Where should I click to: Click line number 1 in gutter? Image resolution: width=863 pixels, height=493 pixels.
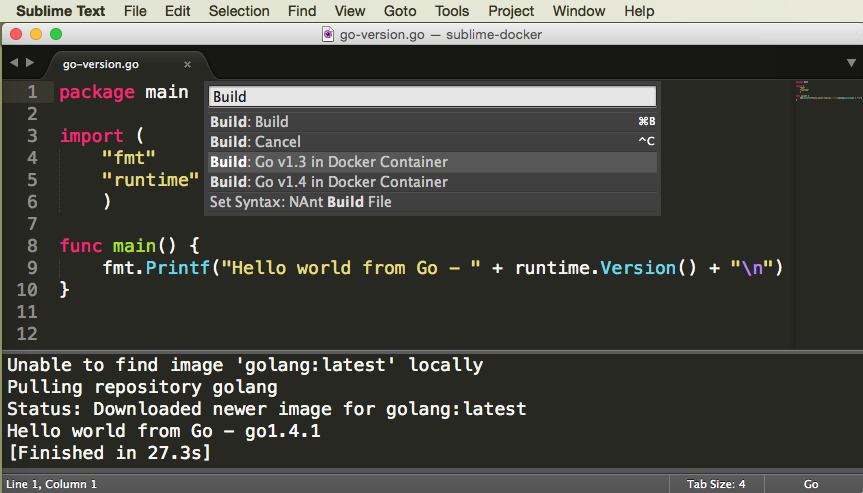click(32, 92)
